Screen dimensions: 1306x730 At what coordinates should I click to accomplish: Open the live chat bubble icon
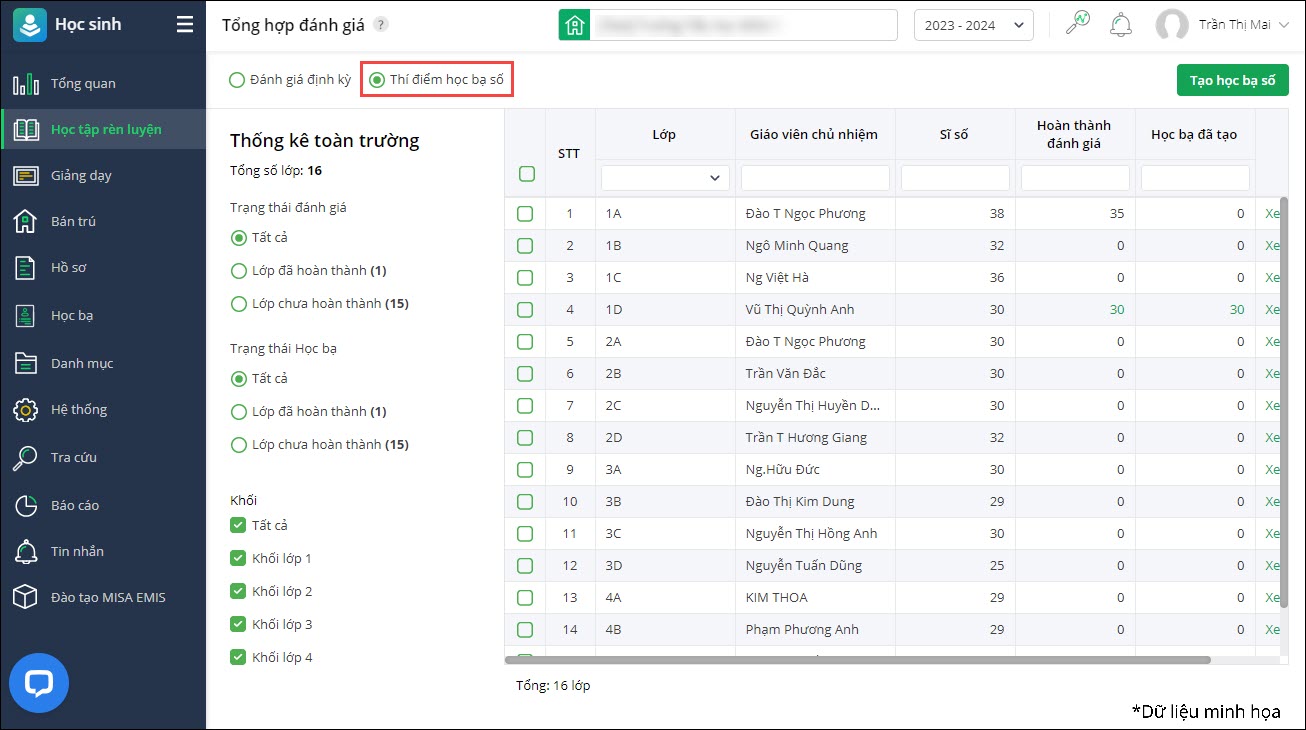point(39,683)
